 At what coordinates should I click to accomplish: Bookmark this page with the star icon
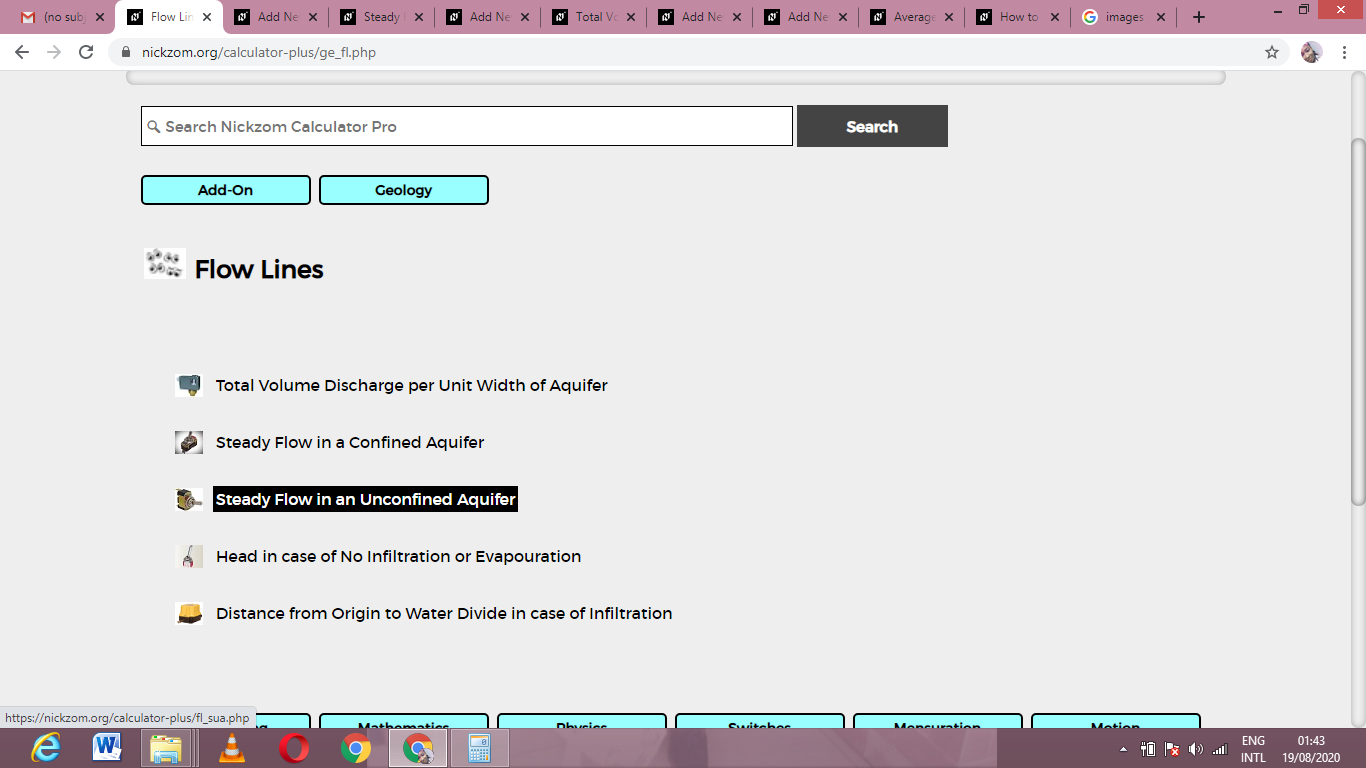click(x=1272, y=52)
